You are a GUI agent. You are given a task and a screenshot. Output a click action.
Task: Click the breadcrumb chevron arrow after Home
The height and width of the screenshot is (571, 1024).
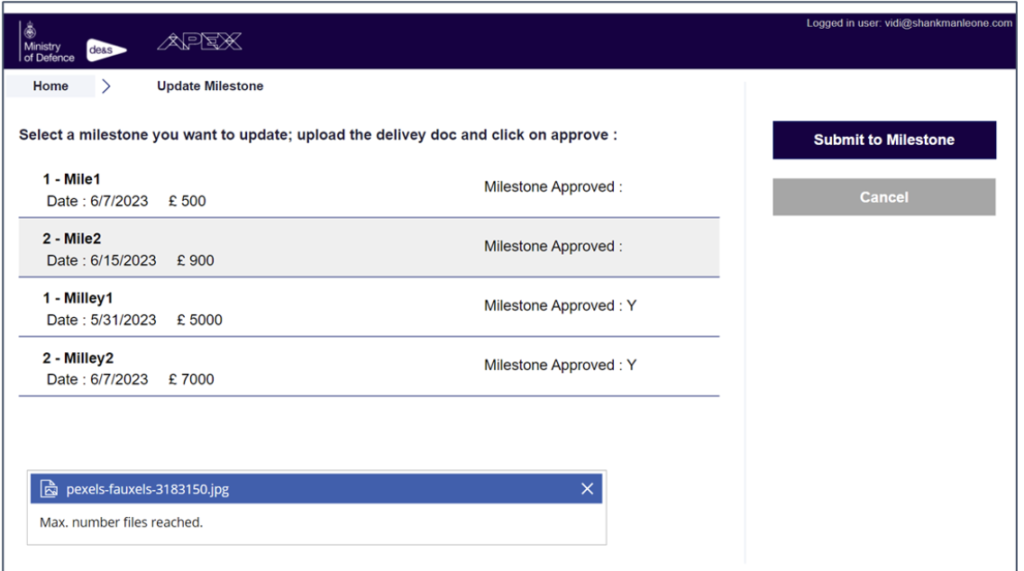(x=106, y=86)
